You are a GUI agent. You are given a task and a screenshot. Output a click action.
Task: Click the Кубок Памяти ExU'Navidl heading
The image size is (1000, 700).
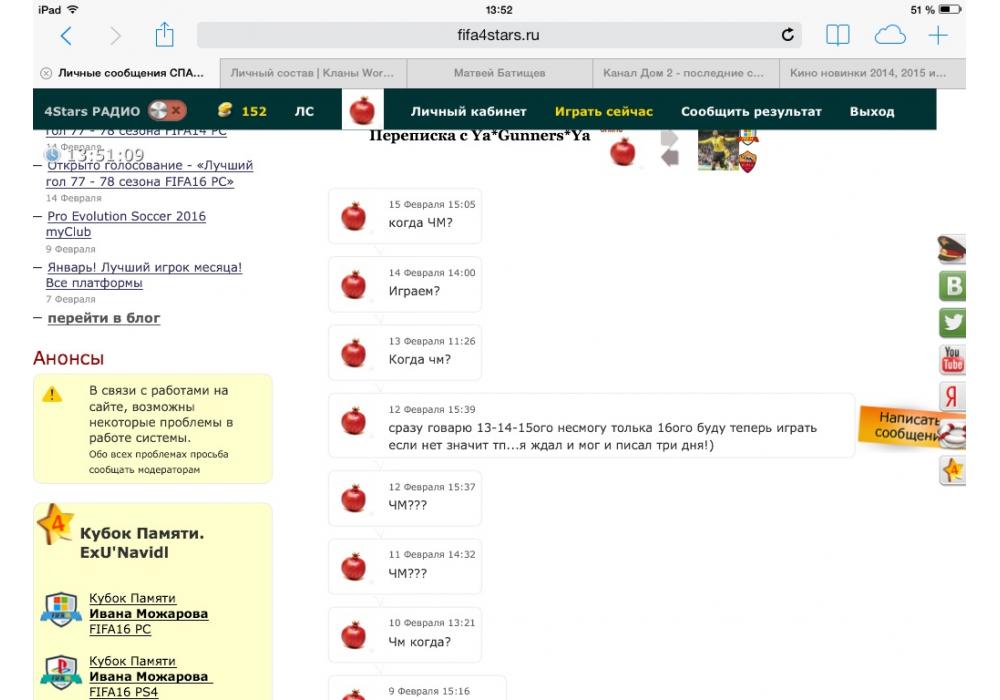[x=142, y=543]
